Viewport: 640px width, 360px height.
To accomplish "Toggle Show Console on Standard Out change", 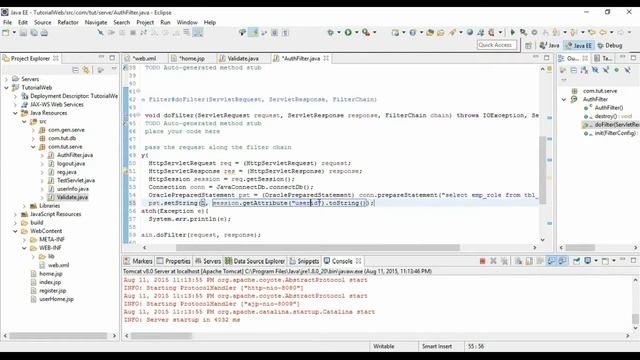I will [x=551, y=261].
